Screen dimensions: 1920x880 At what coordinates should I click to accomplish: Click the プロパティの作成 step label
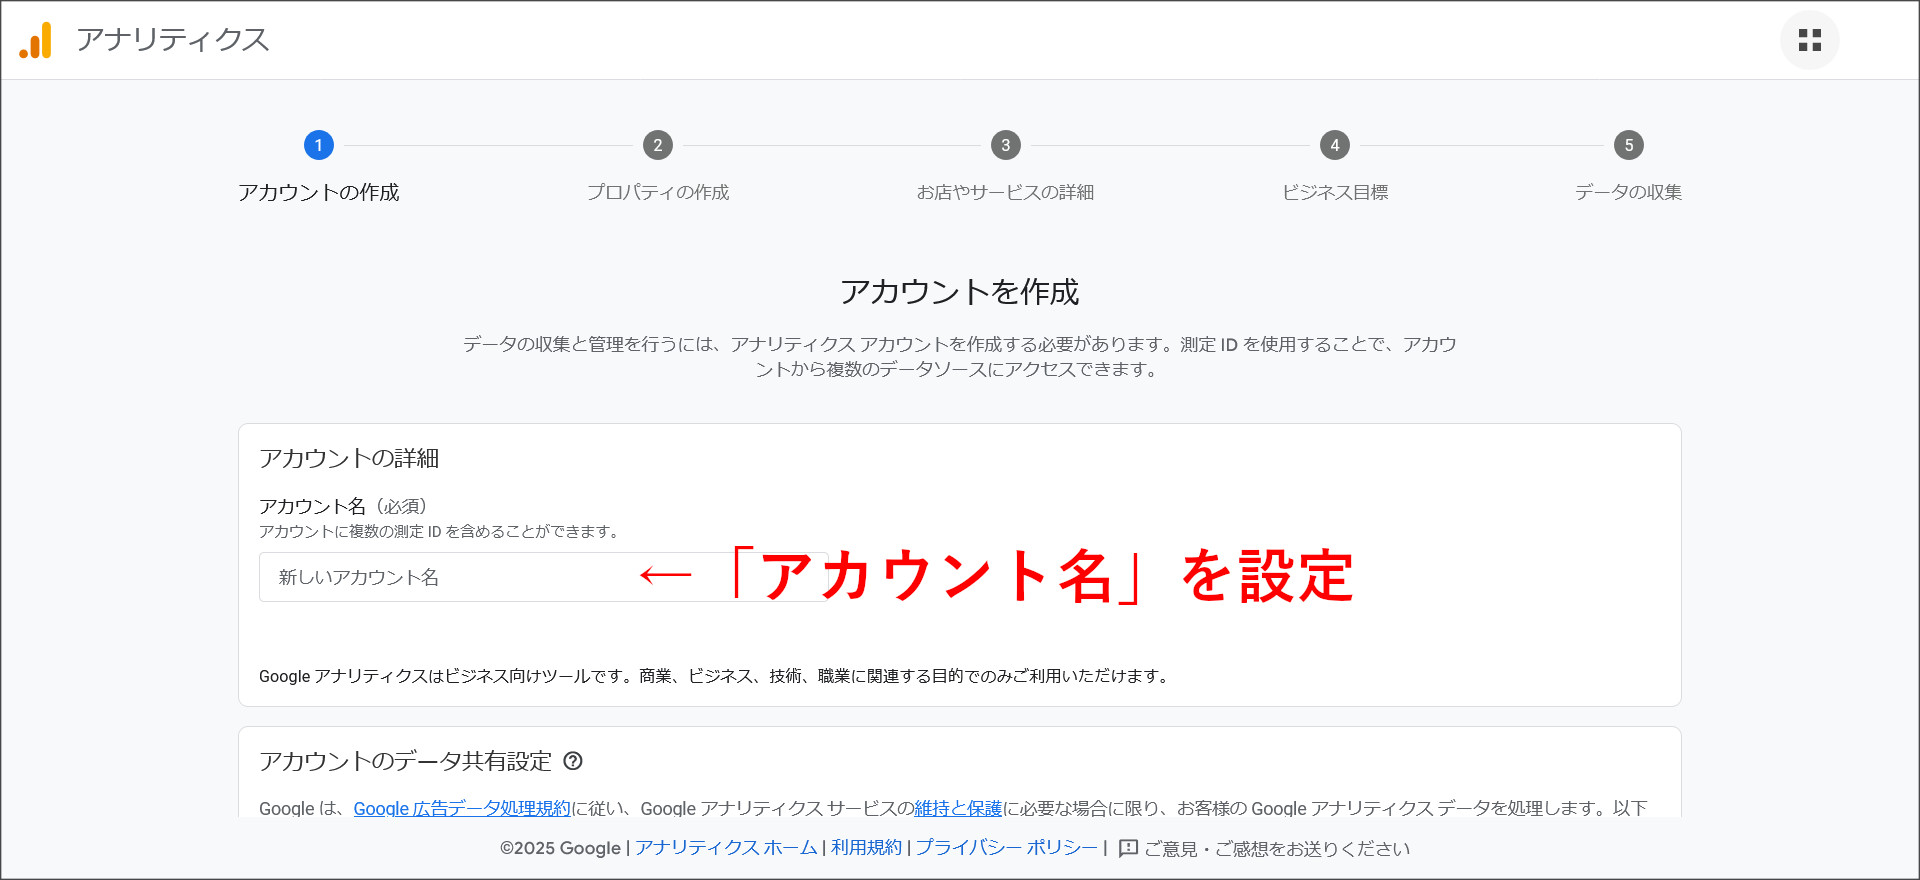(657, 192)
